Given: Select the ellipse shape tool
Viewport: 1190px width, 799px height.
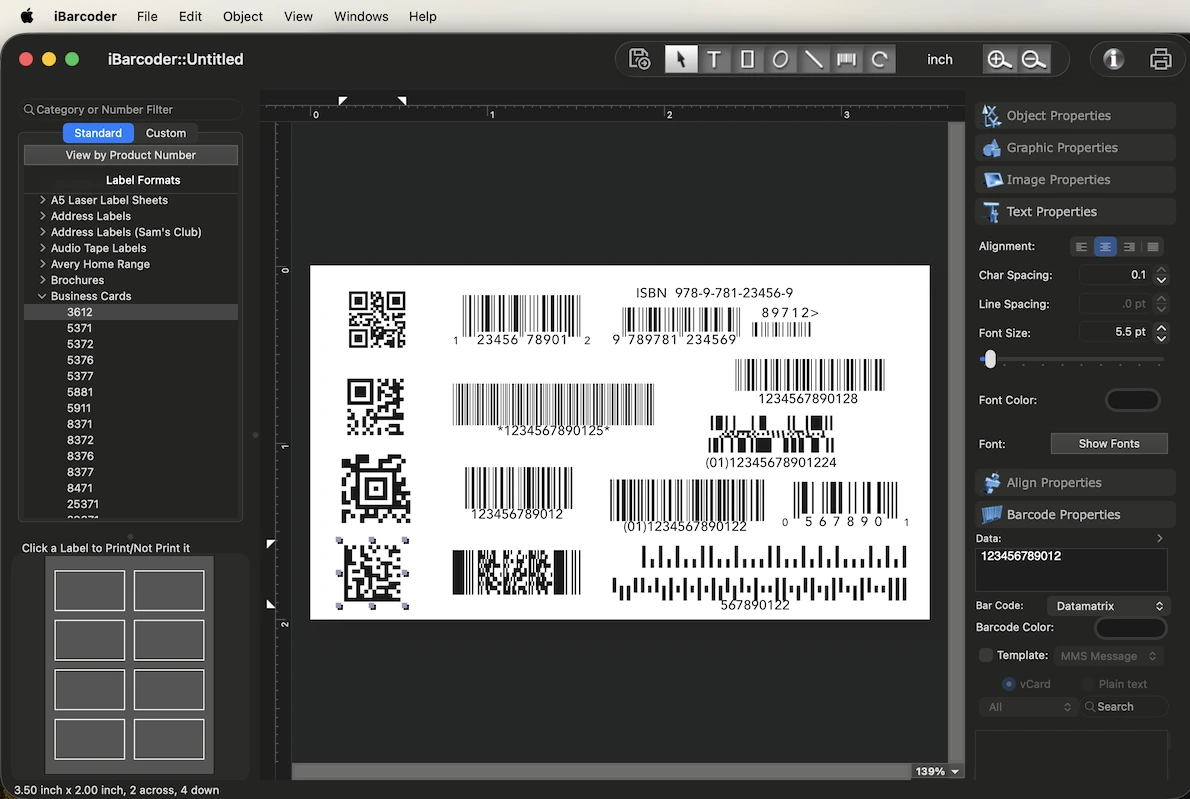Looking at the screenshot, I should [780, 59].
